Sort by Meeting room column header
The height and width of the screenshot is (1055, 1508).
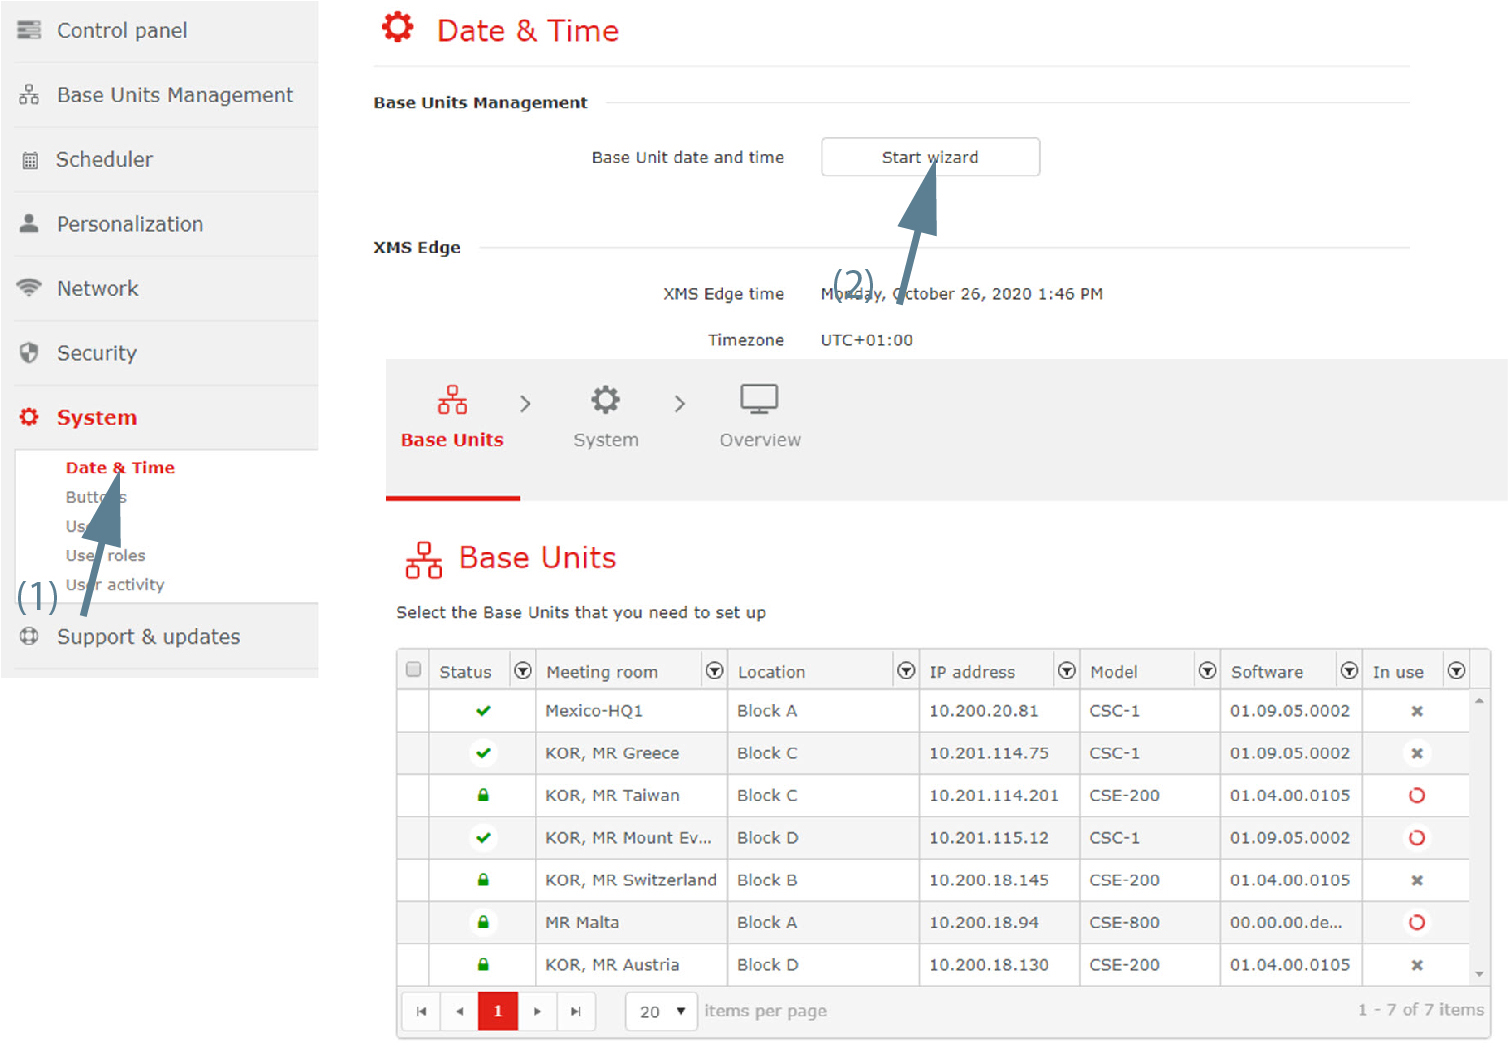pyautogui.click(x=602, y=672)
